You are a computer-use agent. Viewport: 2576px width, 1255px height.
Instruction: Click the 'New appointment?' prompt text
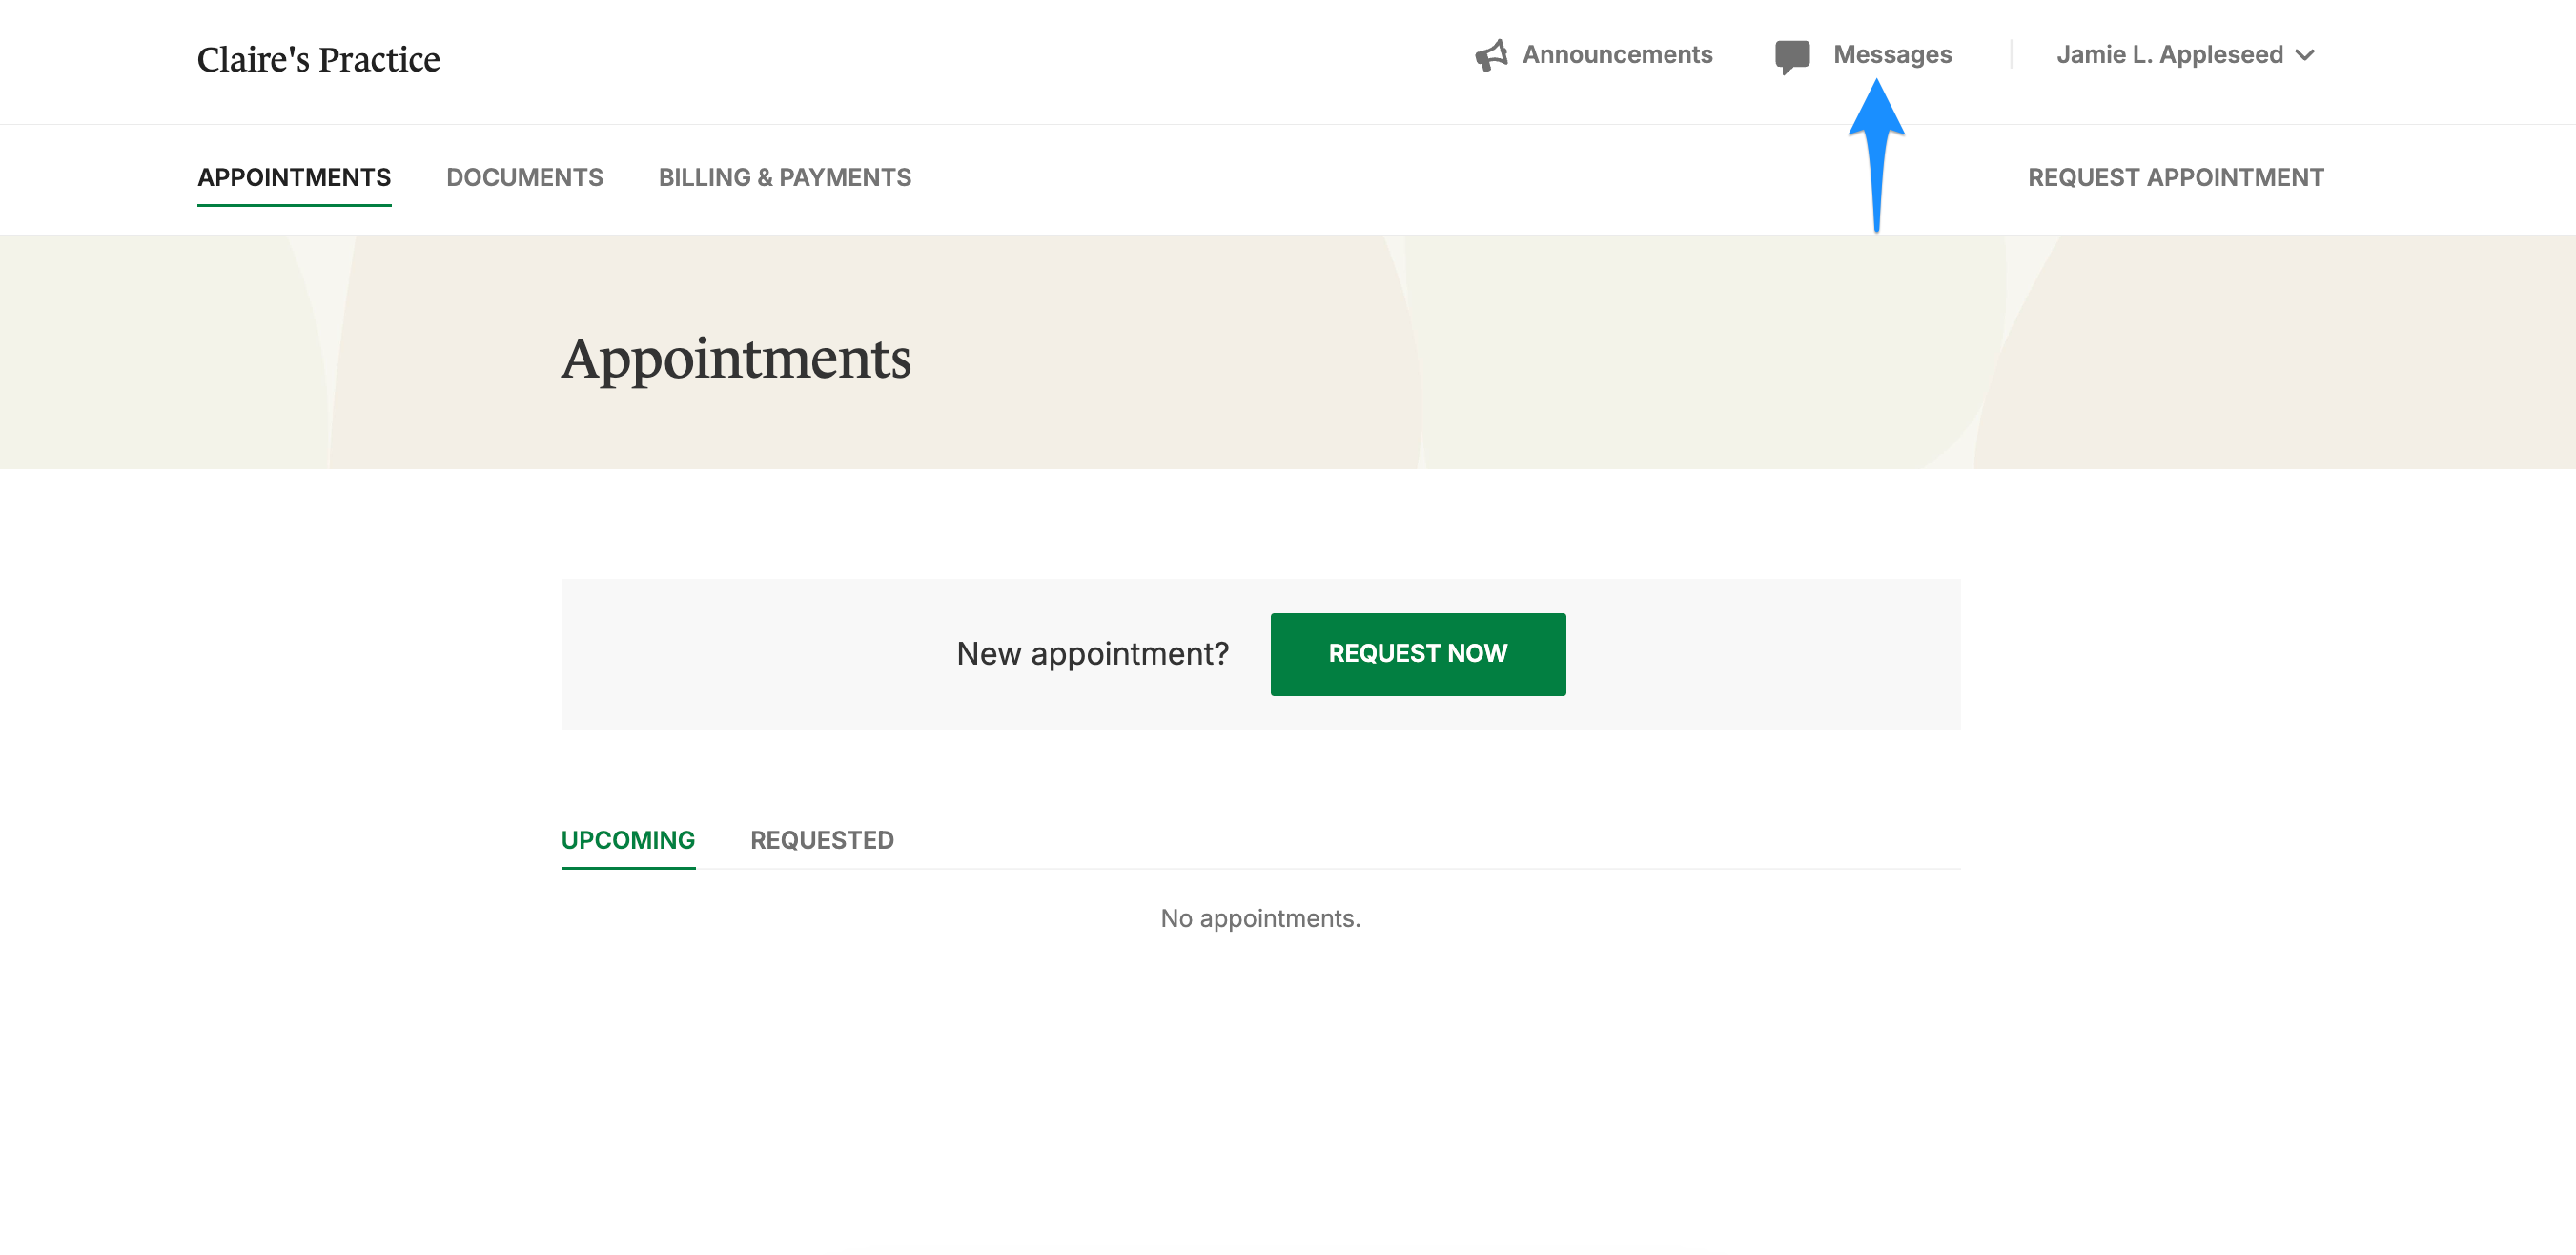[x=1092, y=654]
